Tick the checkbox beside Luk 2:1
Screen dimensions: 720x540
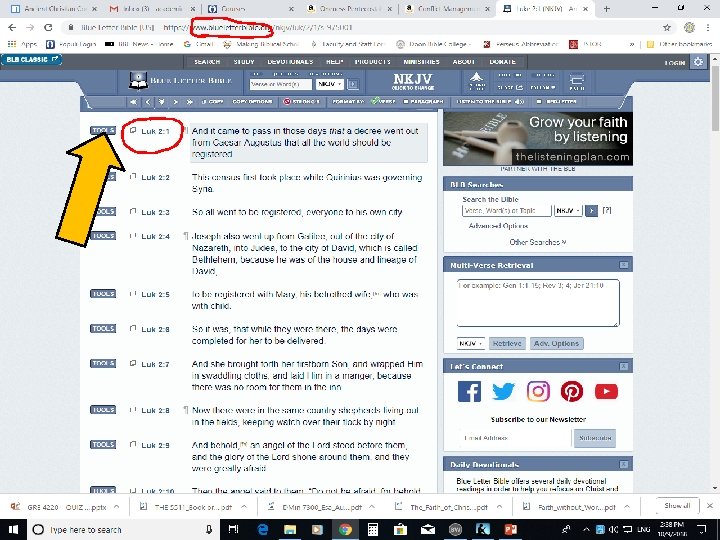tap(133, 130)
